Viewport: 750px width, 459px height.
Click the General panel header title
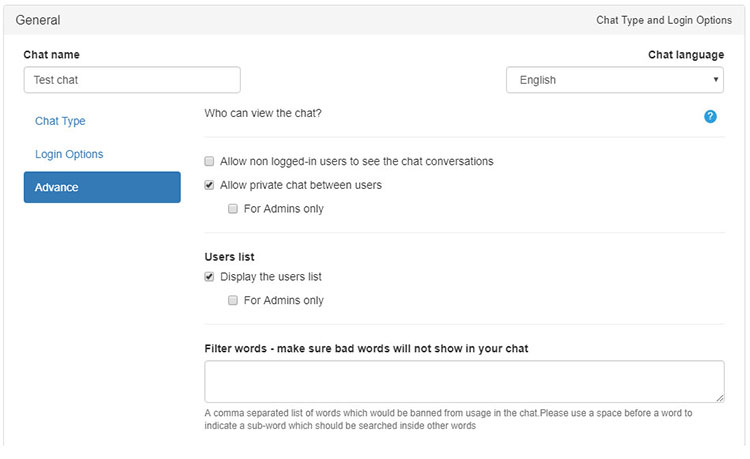(38, 20)
